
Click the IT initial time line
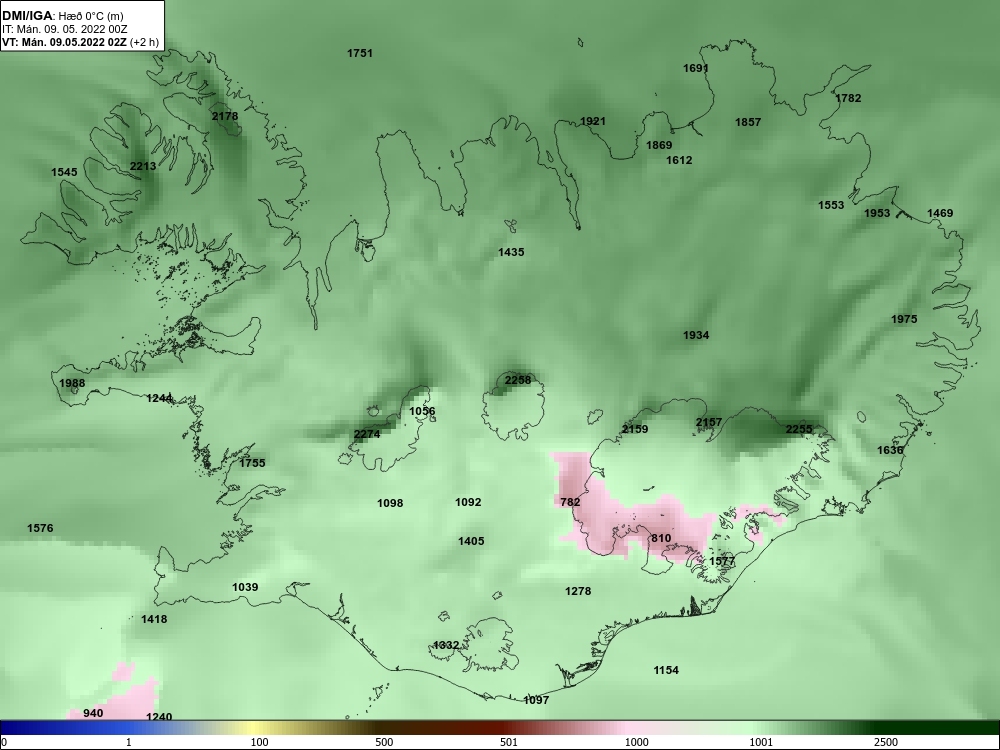click(x=65, y=29)
